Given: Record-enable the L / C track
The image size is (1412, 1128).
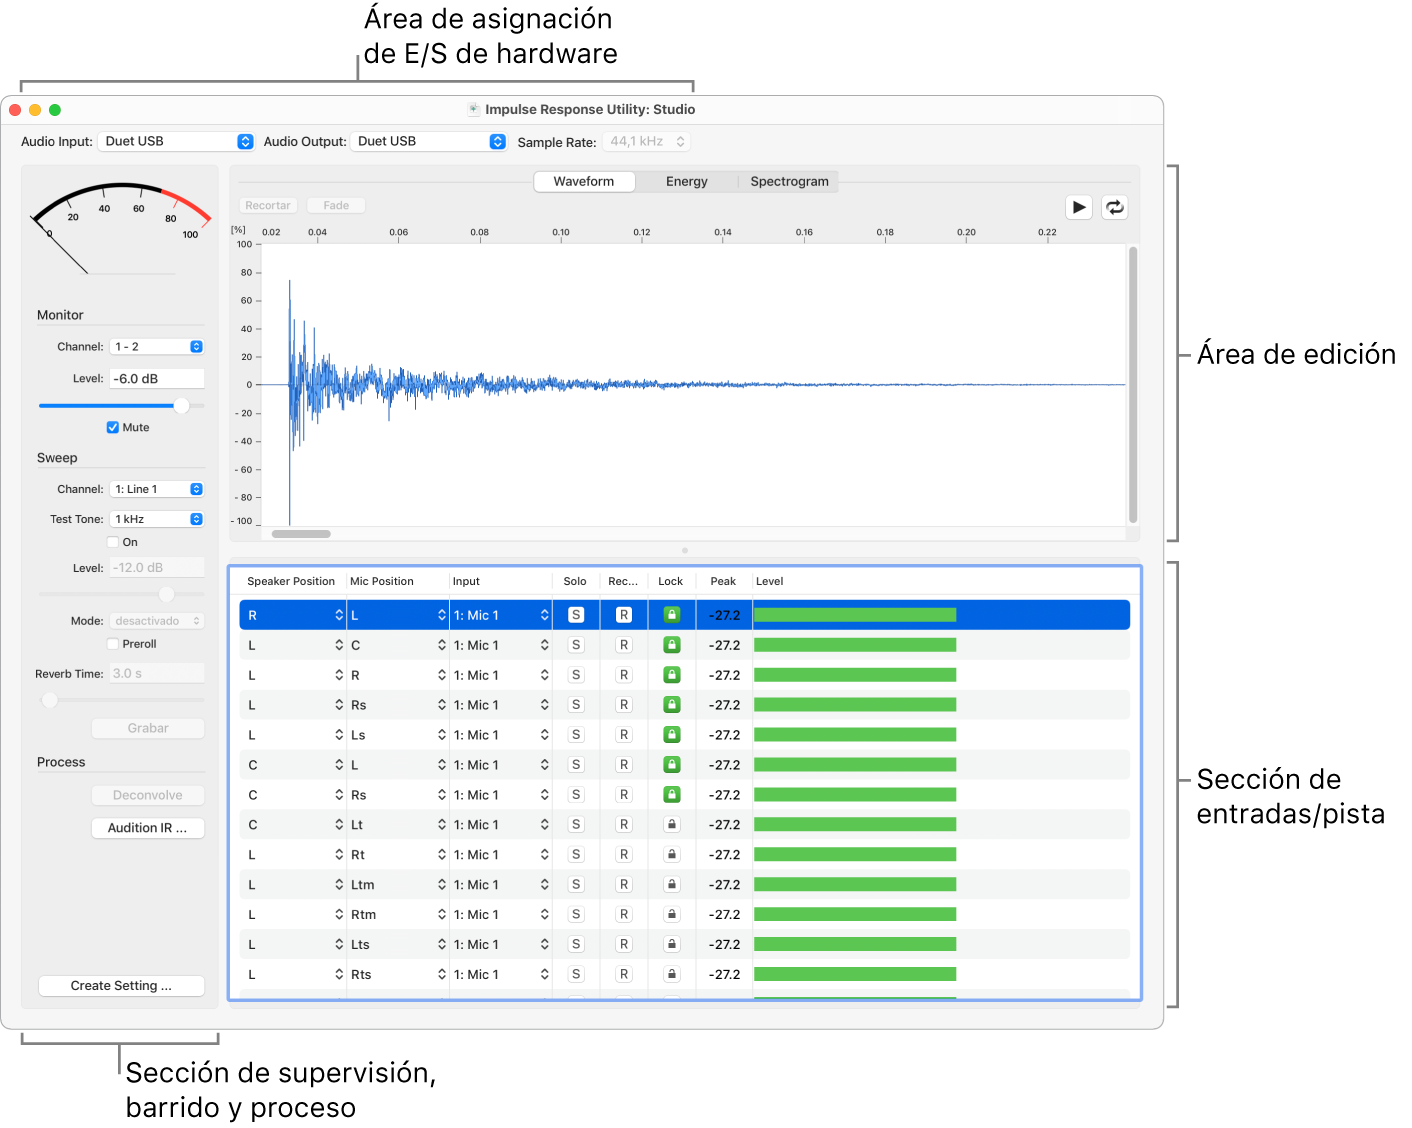Looking at the screenshot, I should coord(624,645).
